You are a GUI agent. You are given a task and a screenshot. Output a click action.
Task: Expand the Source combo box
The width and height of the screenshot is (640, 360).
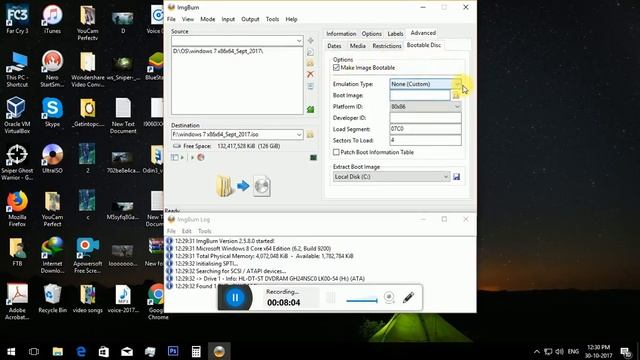tap(299, 41)
